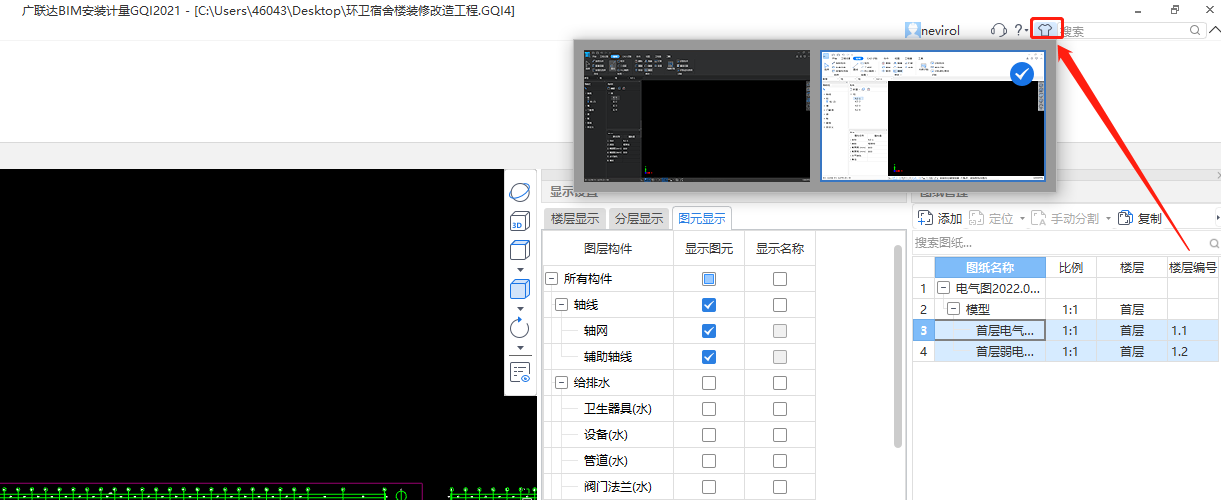Screen dimensions: 1221x500
Task: Switch to the 分层显示 tab
Action: [638, 218]
